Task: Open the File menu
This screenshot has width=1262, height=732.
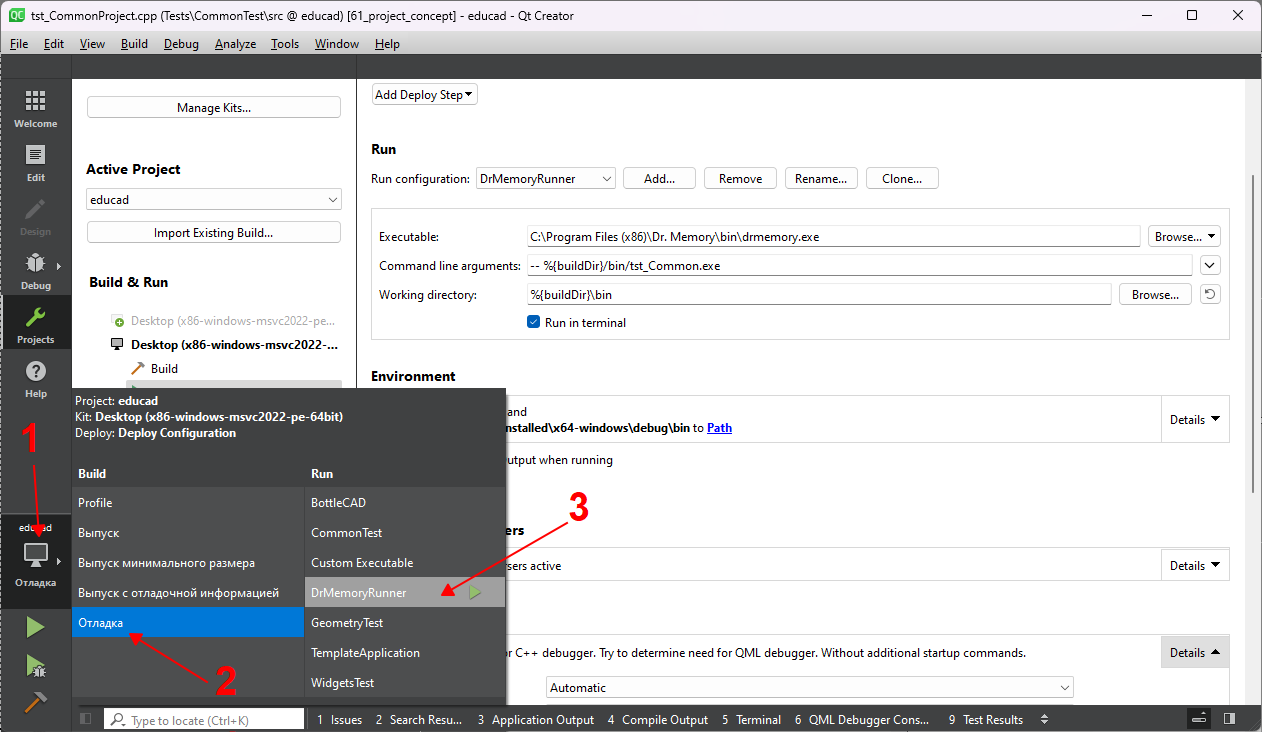Action: [x=19, y=44]
